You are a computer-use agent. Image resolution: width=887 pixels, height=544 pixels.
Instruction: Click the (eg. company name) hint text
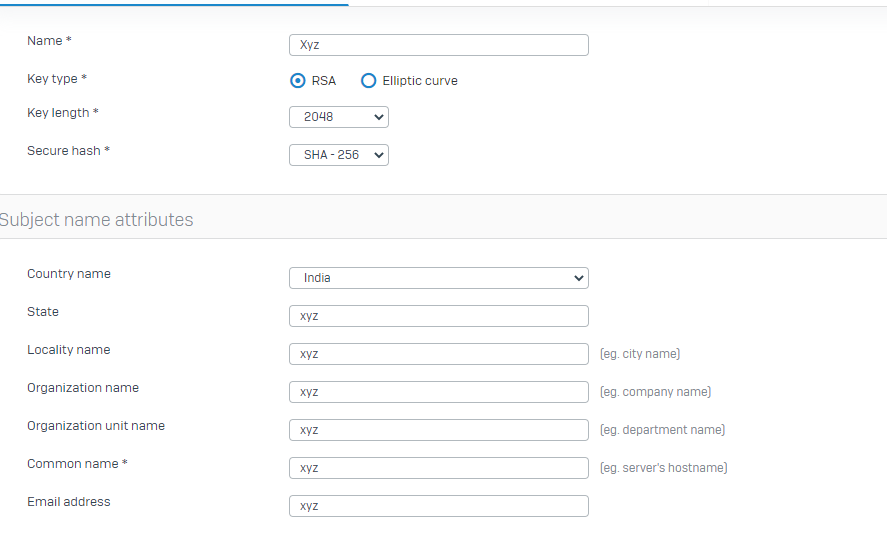[x=655, y=392]
